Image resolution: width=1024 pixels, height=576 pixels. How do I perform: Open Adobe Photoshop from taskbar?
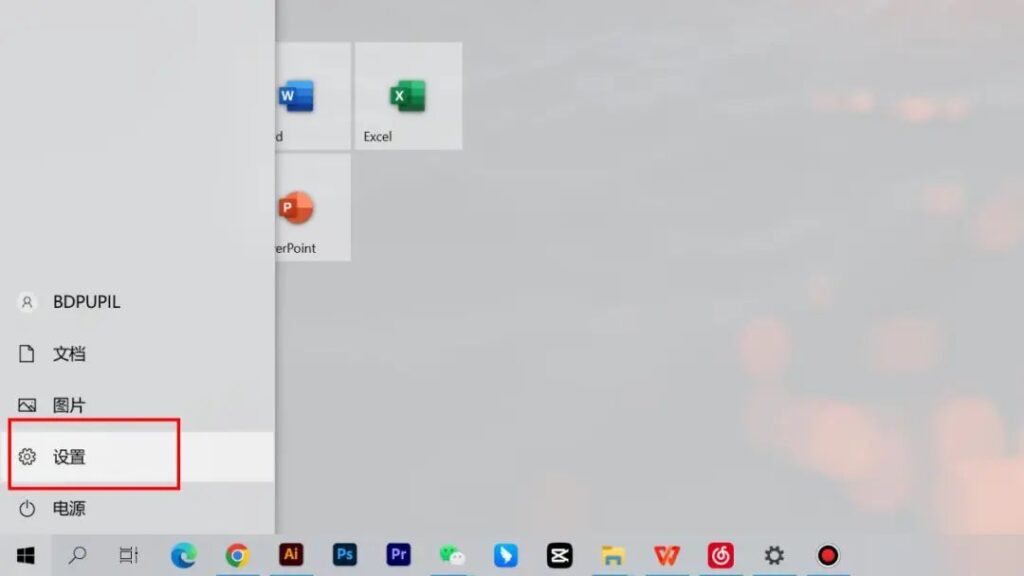(345, 555)
